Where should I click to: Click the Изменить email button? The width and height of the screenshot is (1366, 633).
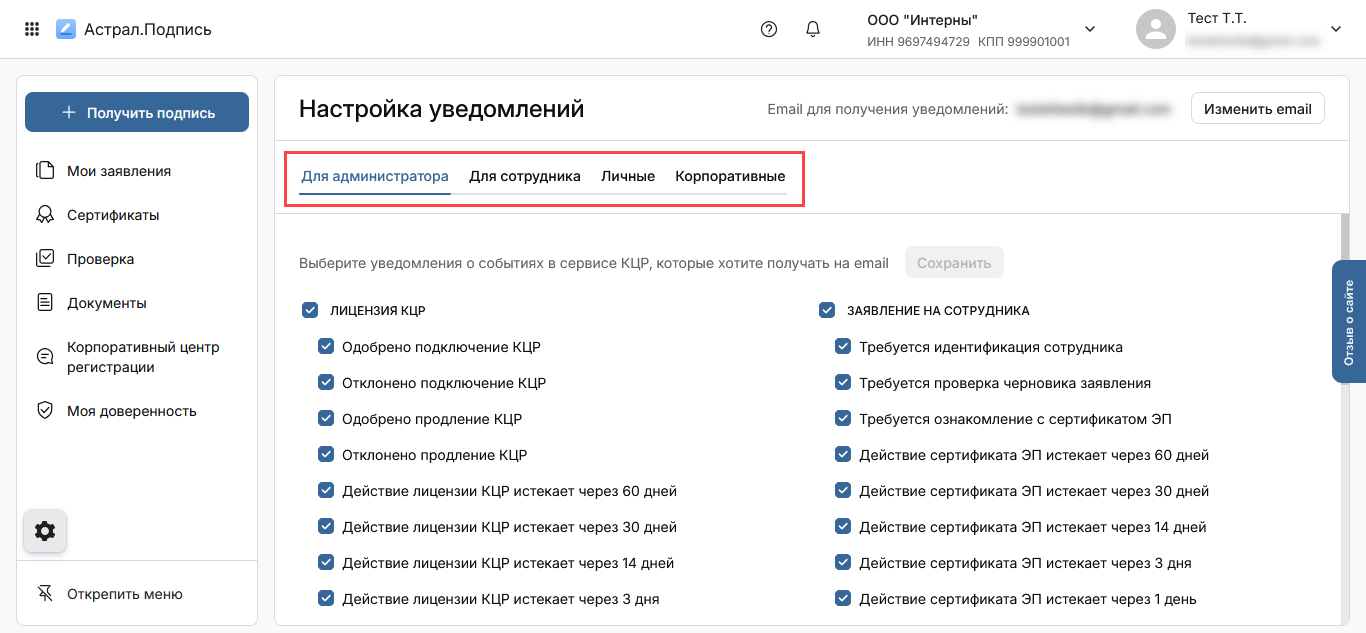(1257, 109)
